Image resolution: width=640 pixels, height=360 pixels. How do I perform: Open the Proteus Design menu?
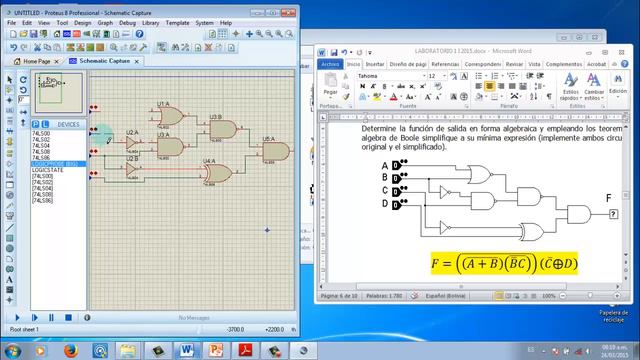[82, 23]
